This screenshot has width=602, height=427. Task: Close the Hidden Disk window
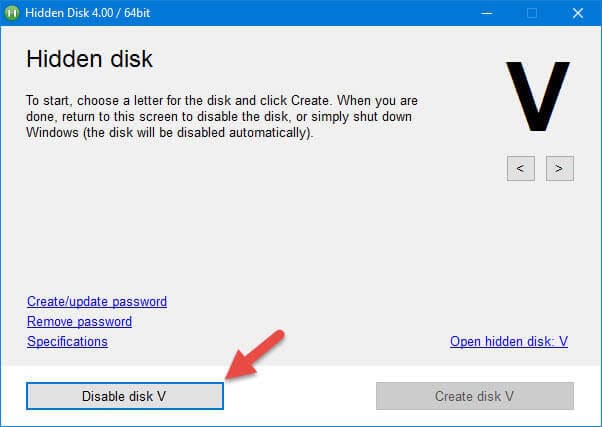[x=578, y=13]
